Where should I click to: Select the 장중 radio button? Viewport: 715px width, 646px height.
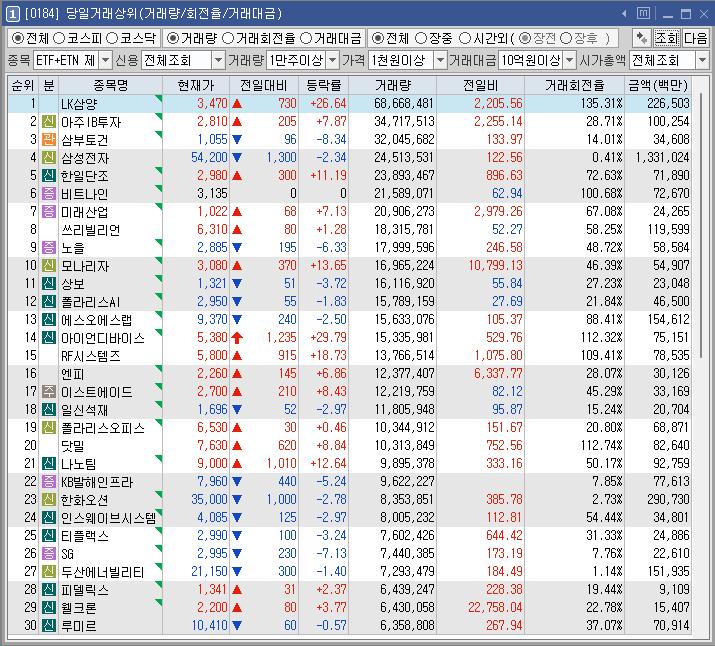click(421, 38)
